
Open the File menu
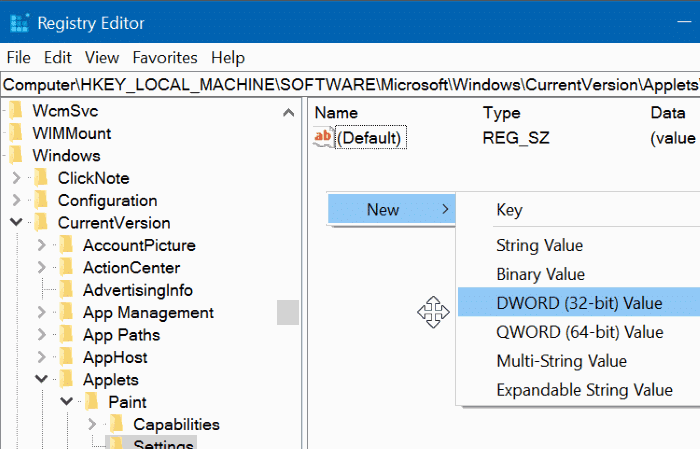(x=19, y=58)
